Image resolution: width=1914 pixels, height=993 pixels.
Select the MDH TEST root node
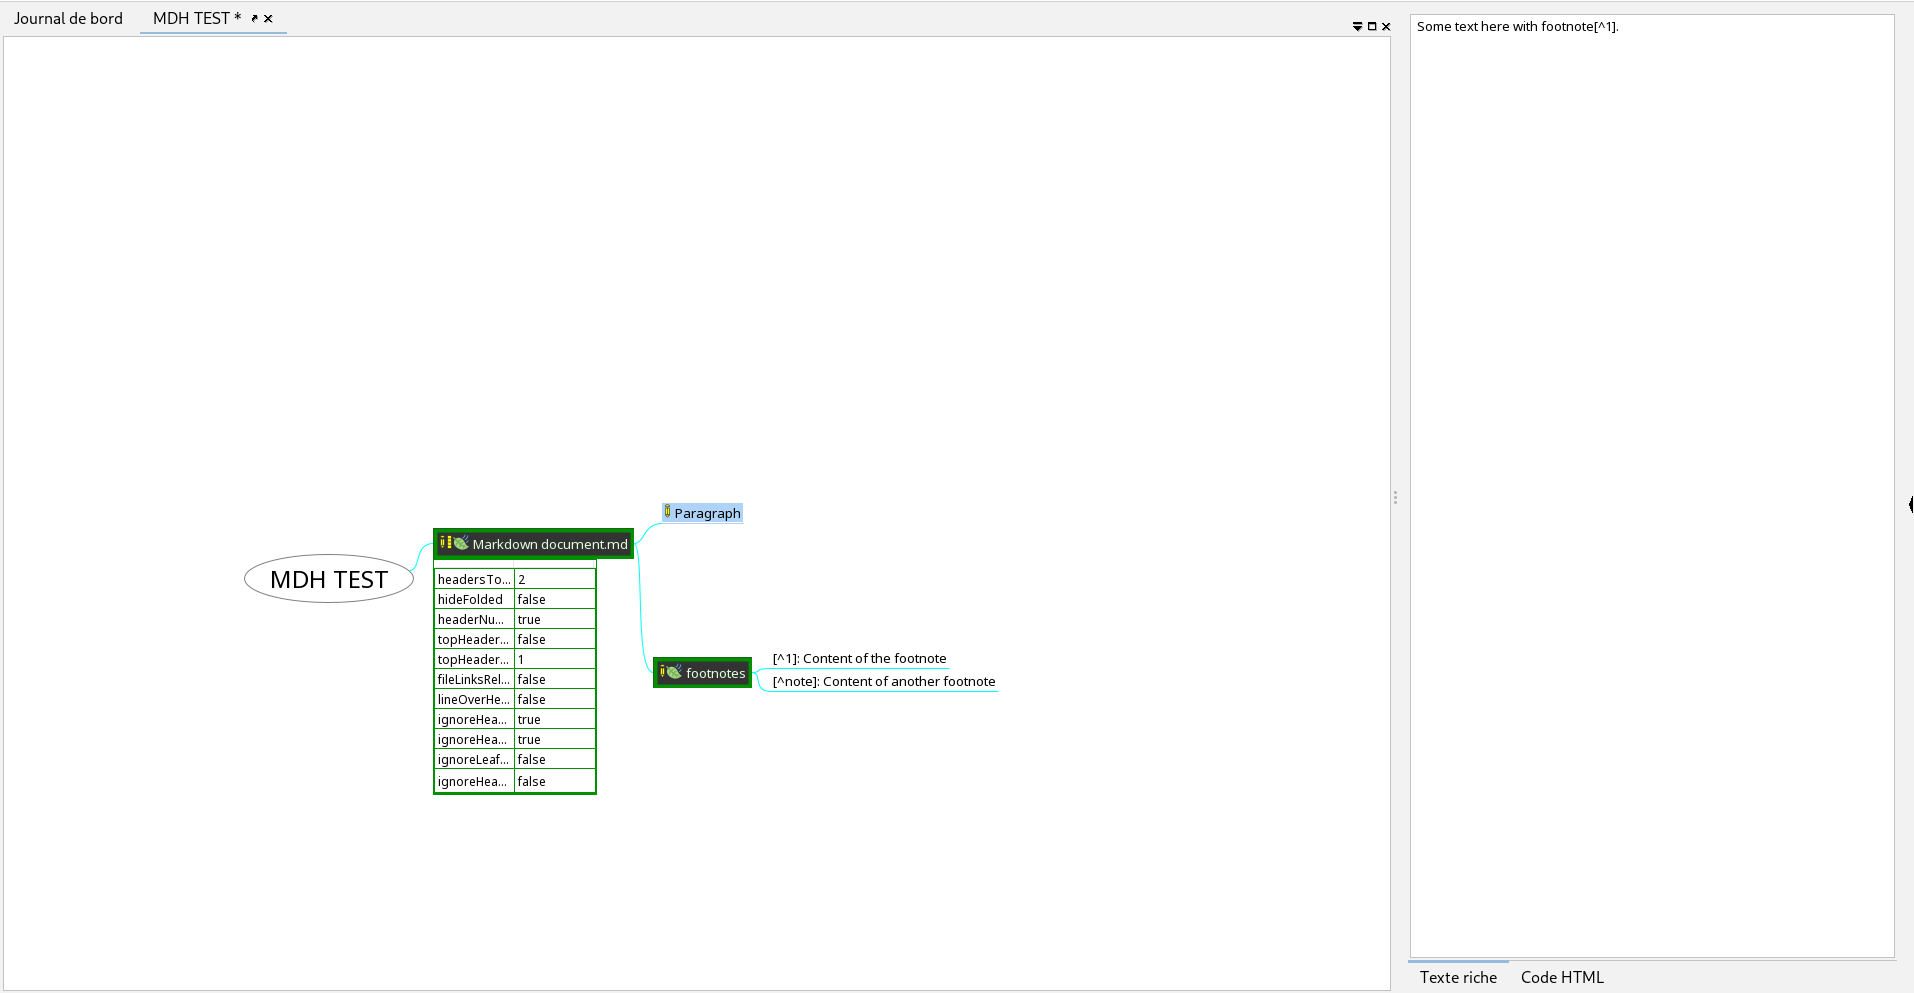[329, 579]
